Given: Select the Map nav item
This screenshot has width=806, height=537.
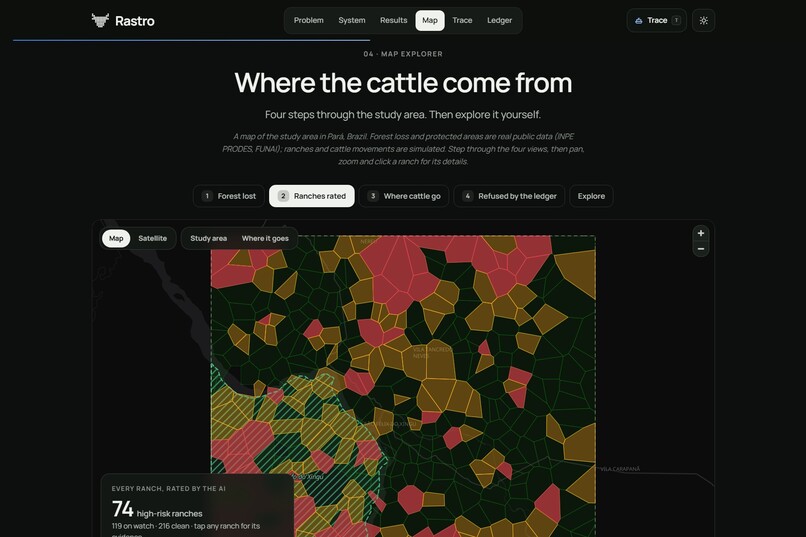Looking at the screenshot, I should pyautogui.click(x=430, y=21).
